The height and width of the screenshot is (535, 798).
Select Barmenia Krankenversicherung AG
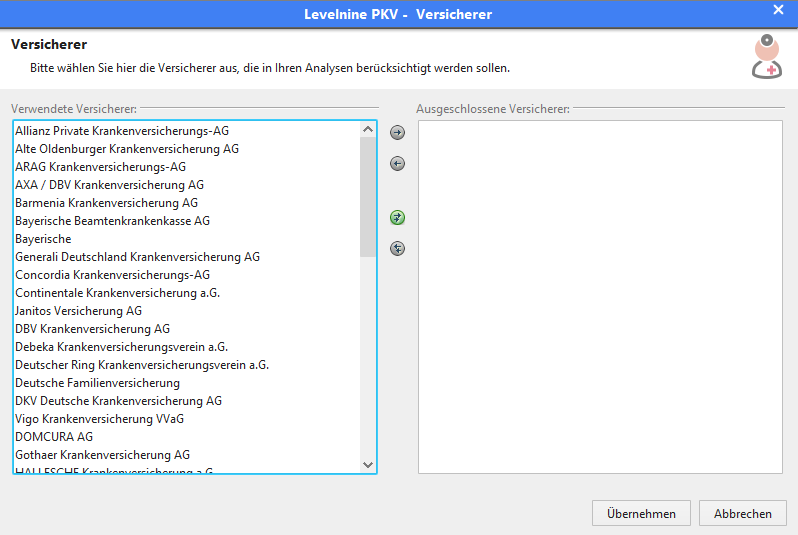point(187,203)
